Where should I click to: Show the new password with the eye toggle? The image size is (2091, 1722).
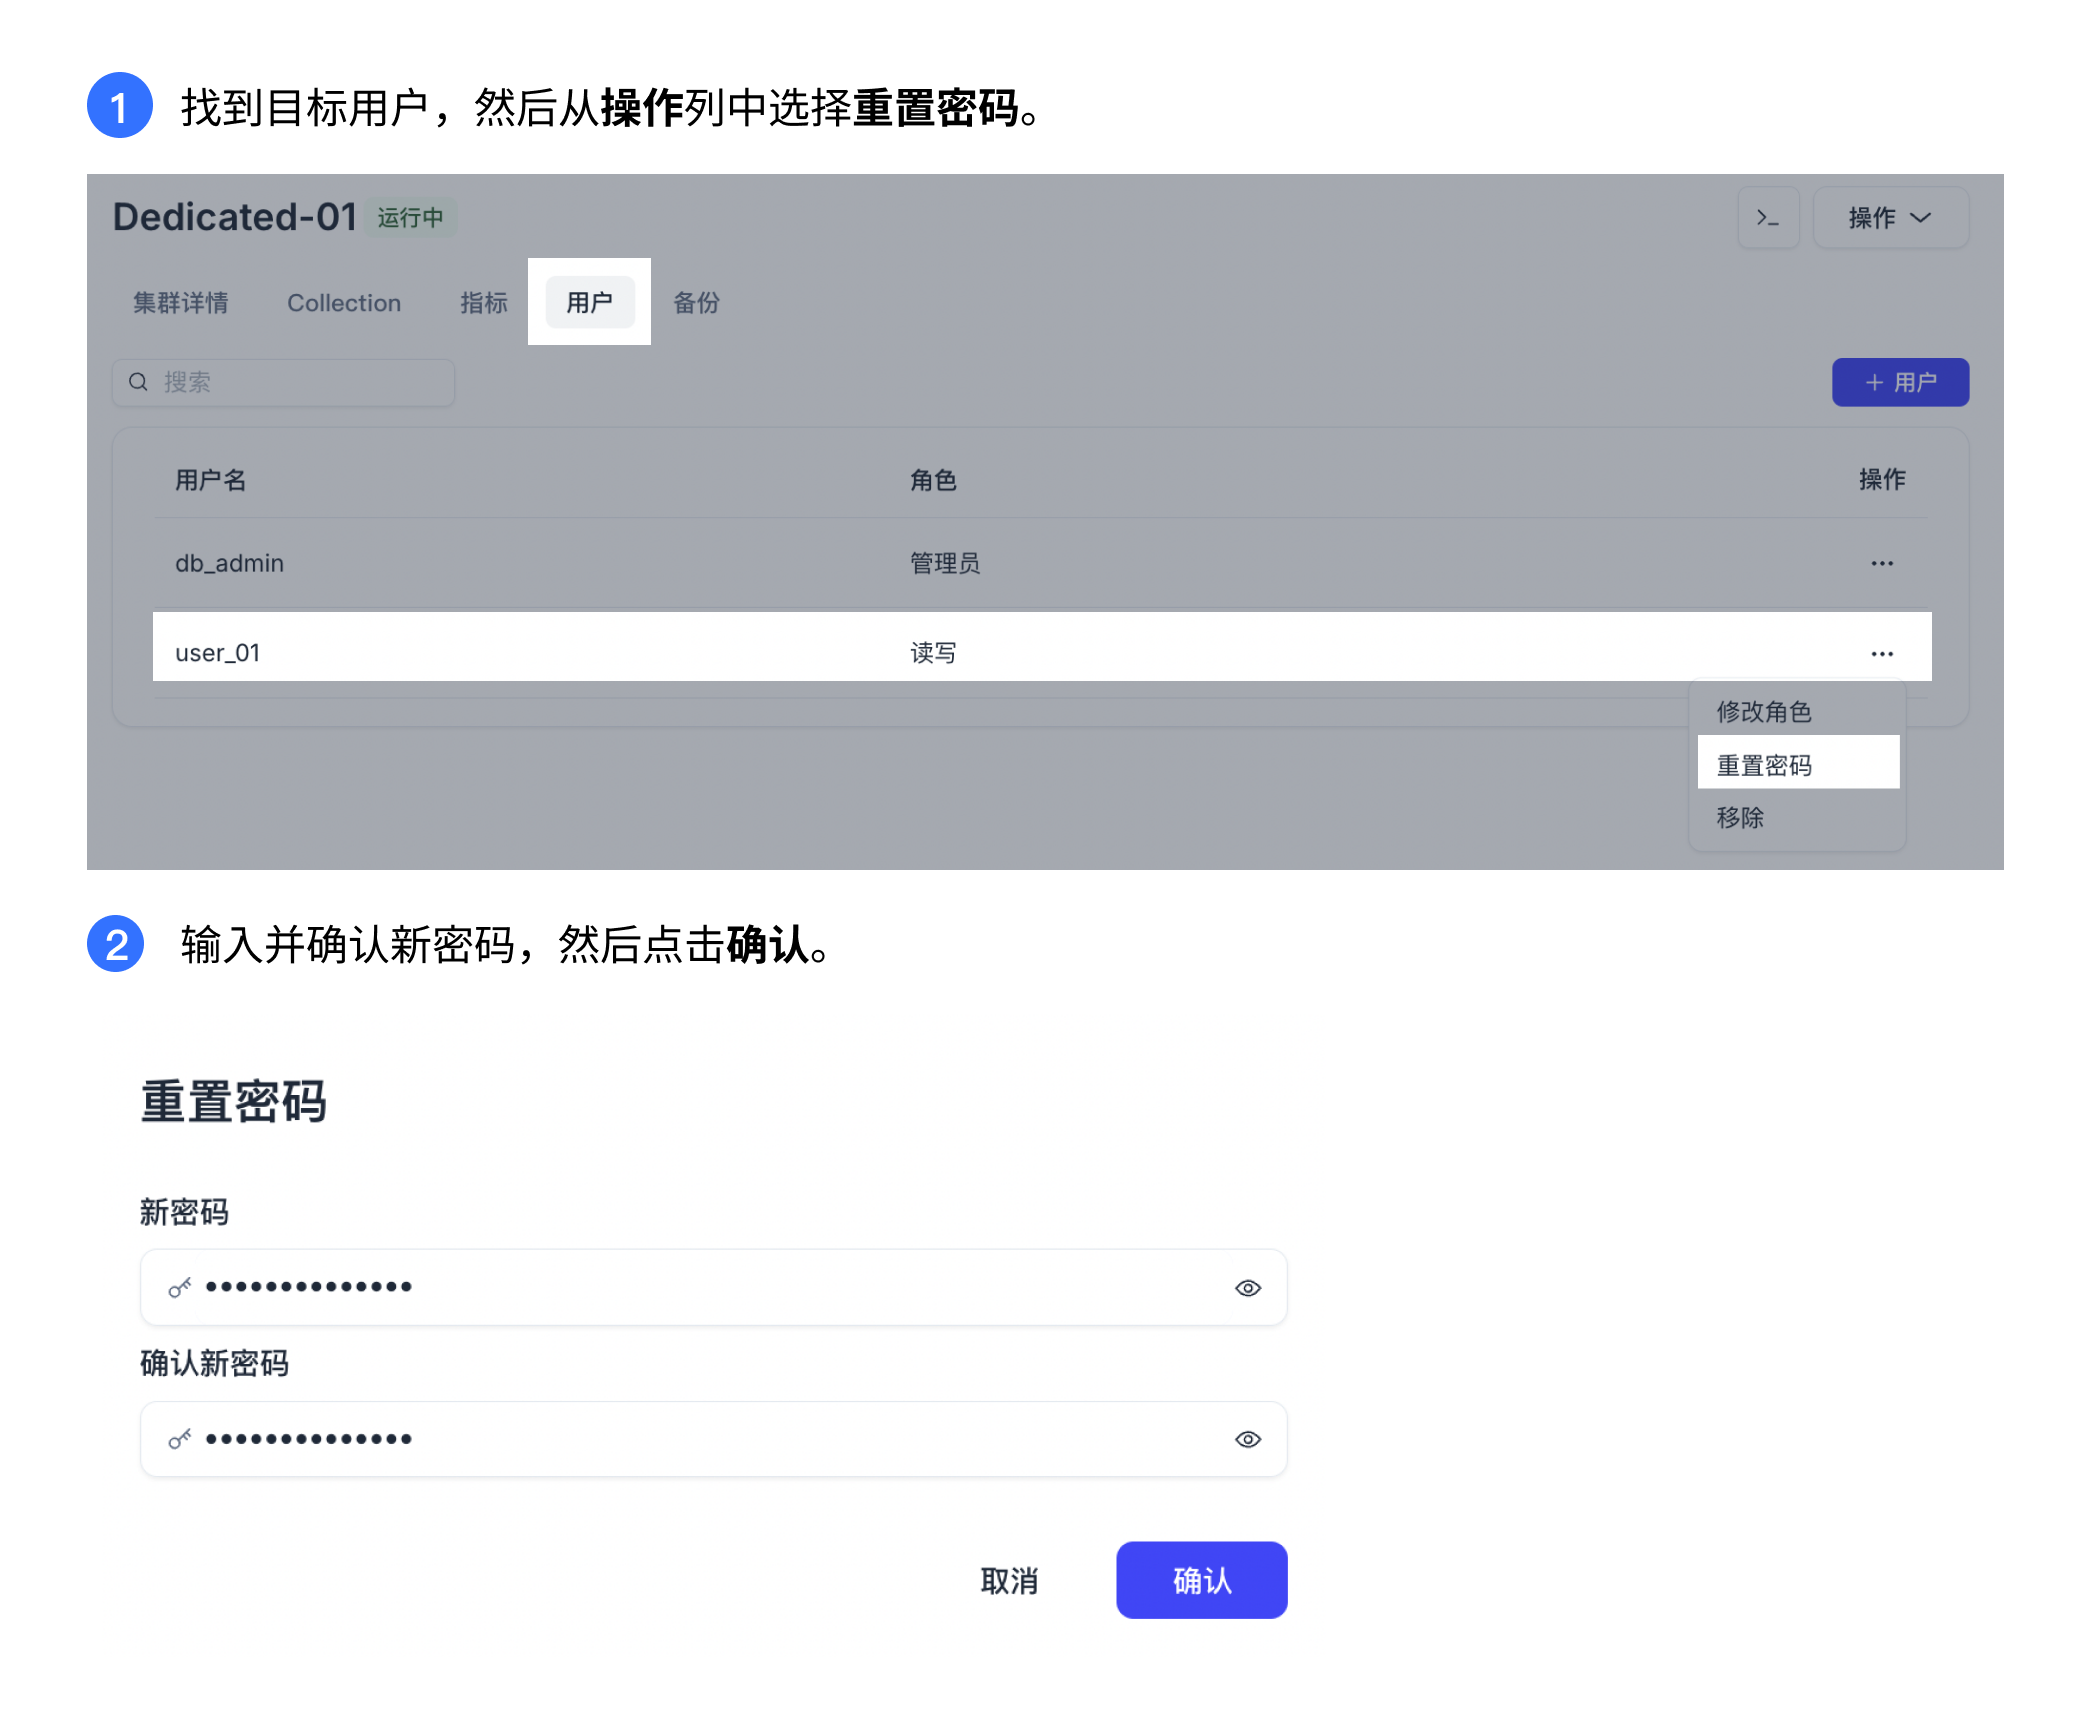[x=1247, y=1288]
